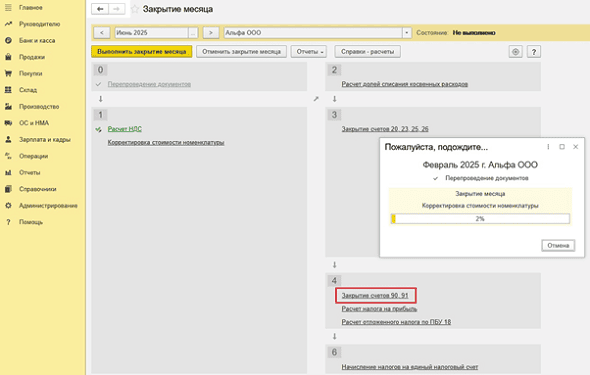Viewport: 590px width, 375px height.
Task: Open Зарплата и кадры section
Action: click(44, 140)
